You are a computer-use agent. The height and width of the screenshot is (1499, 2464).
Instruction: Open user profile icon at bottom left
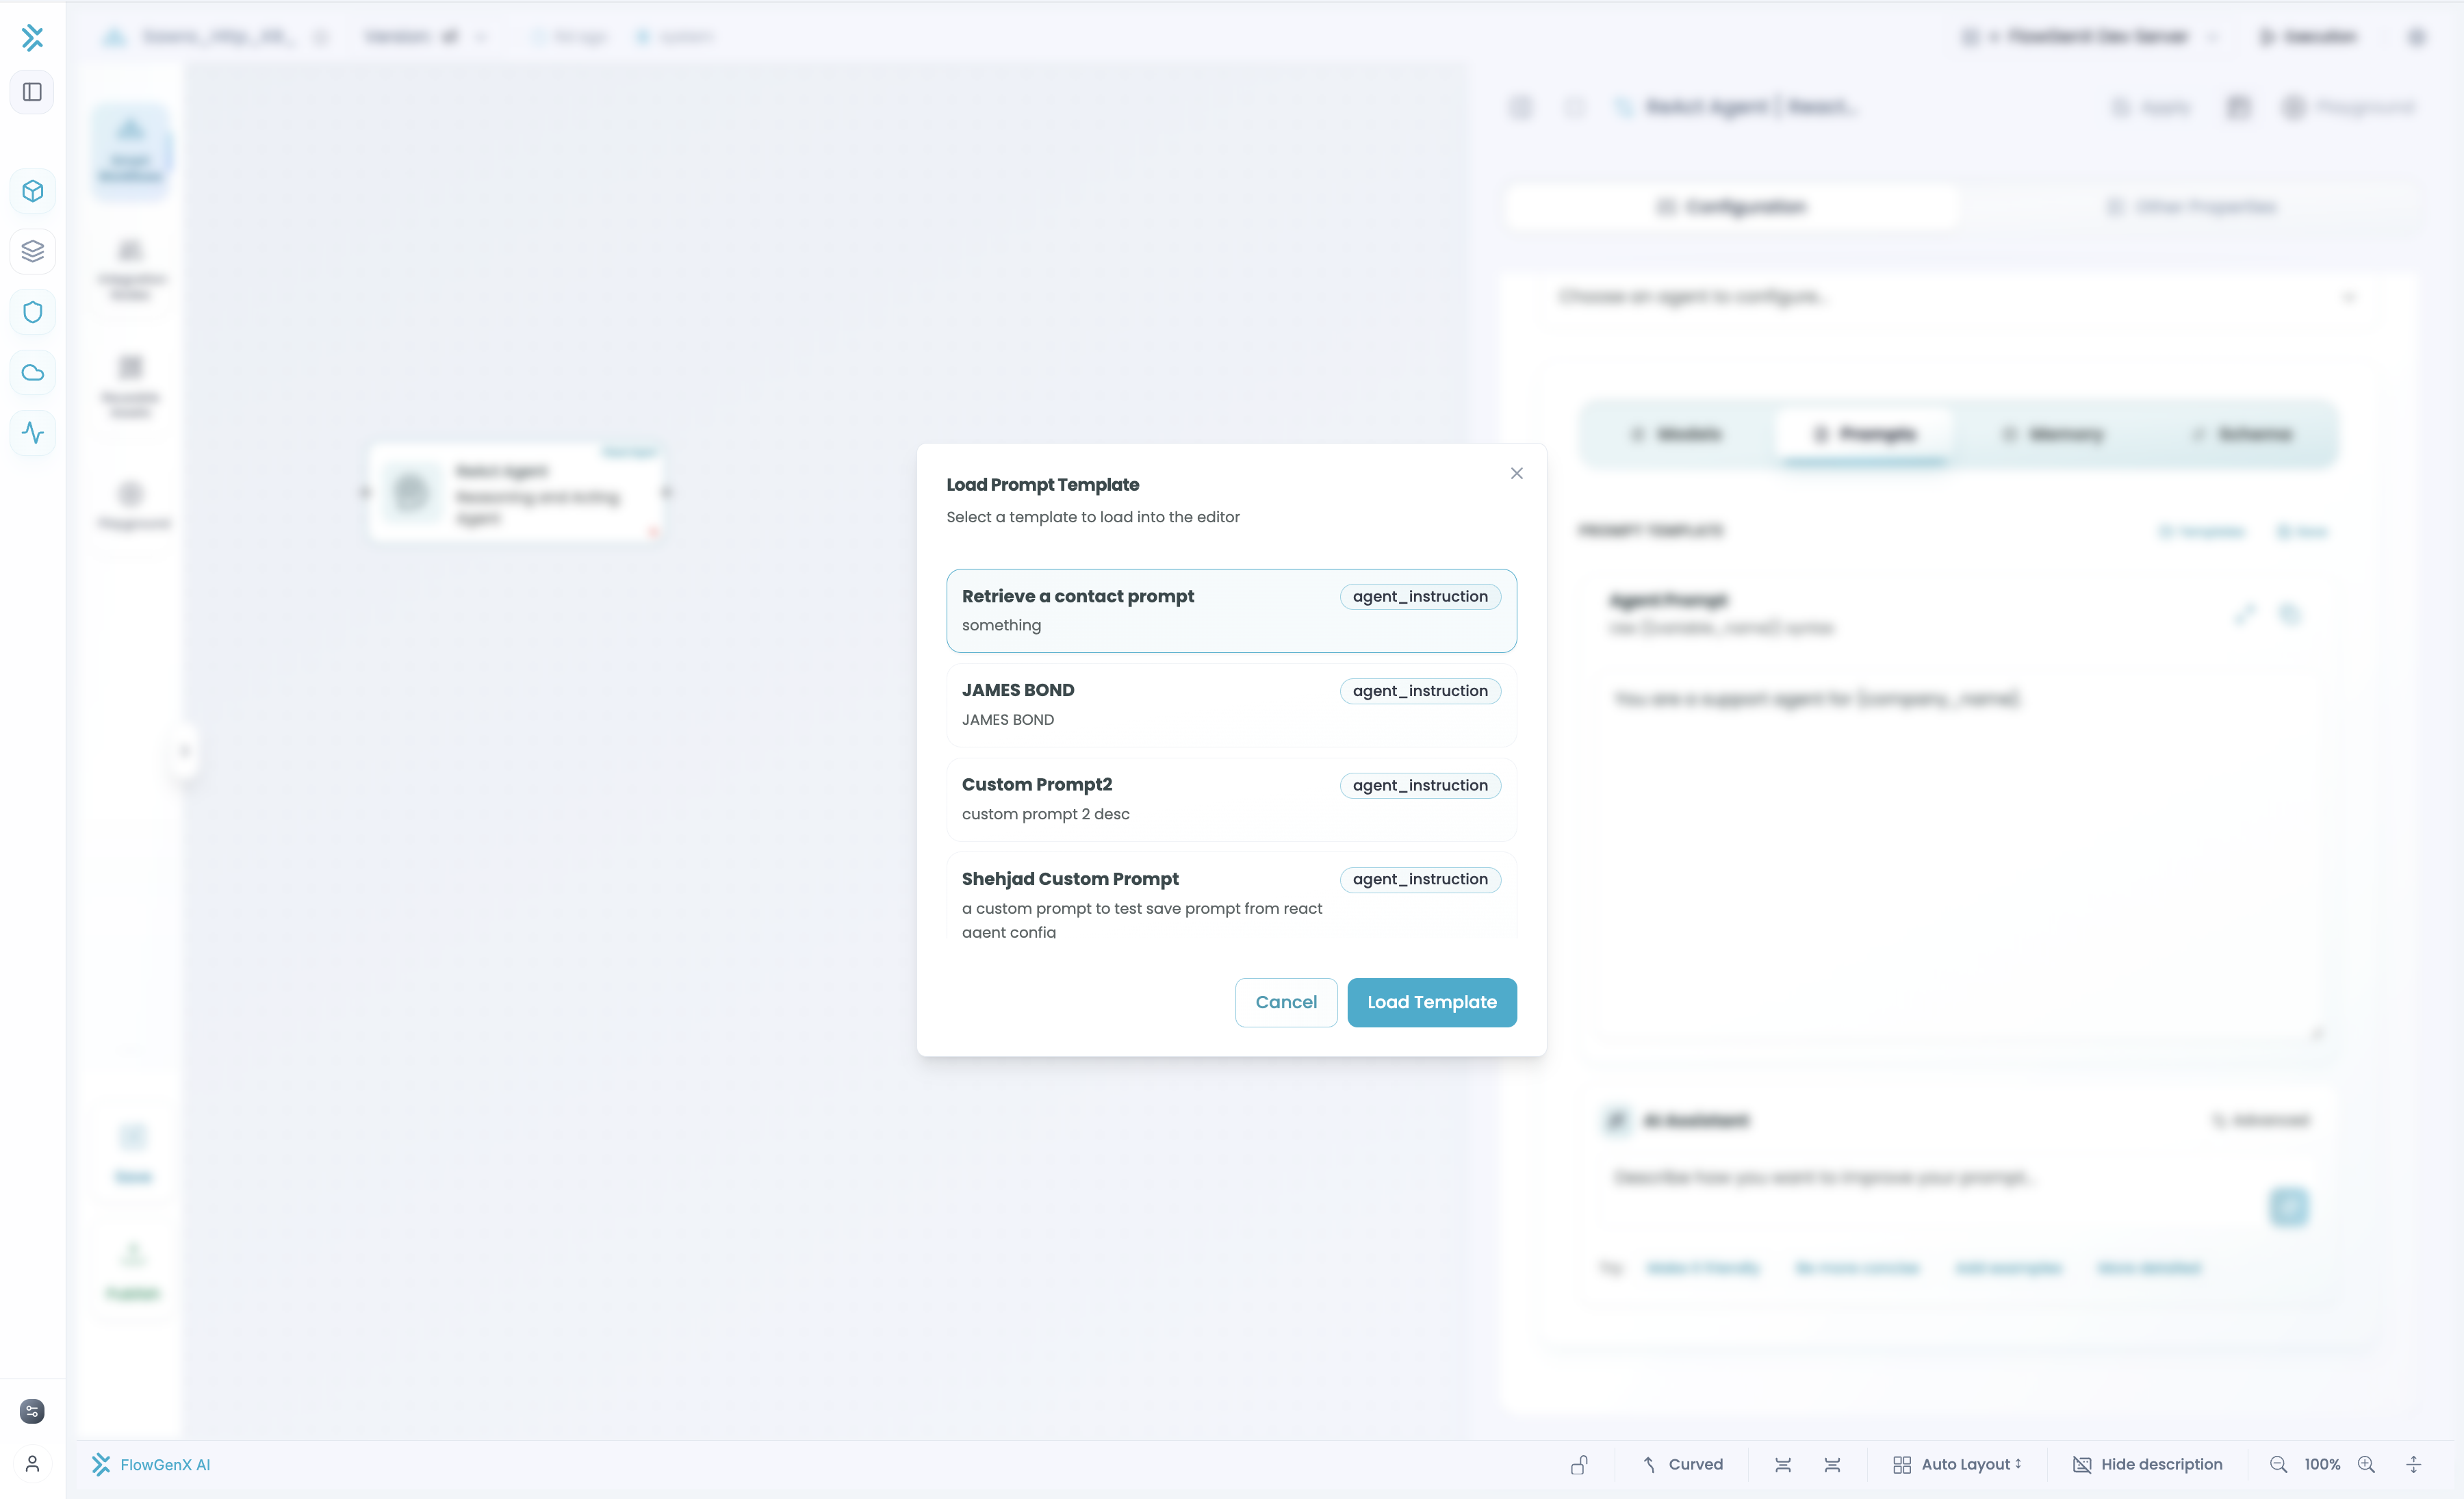coord(32,1464)
